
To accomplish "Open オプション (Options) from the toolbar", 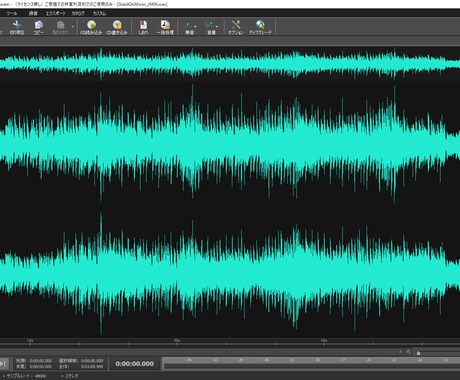I will pos(236,27).
